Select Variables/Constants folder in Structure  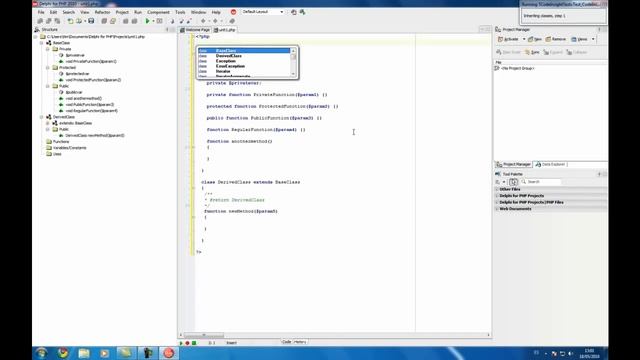[x=69, y=148]
